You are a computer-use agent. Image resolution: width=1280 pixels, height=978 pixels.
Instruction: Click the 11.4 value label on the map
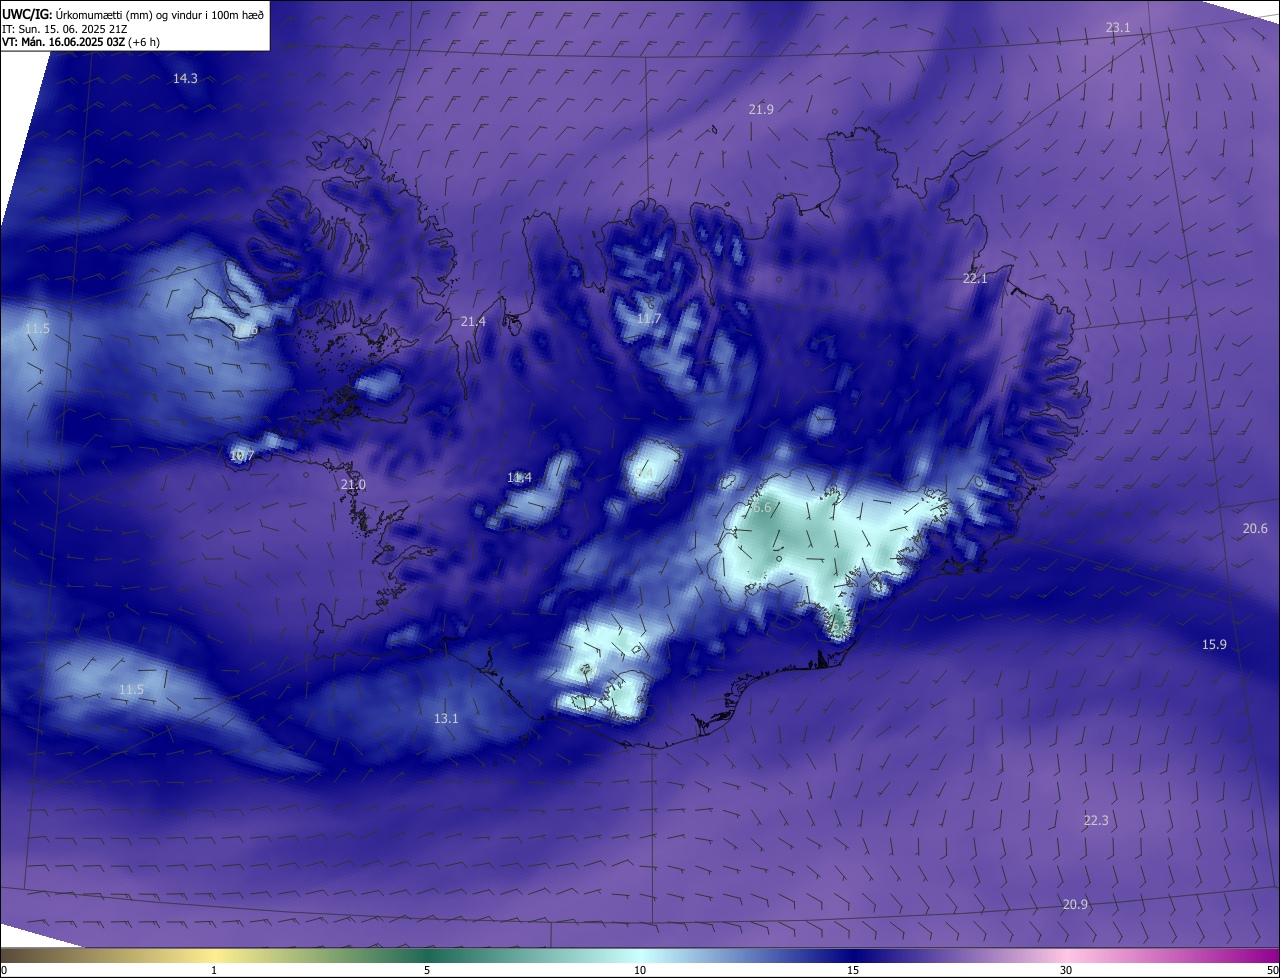(519, 478)
